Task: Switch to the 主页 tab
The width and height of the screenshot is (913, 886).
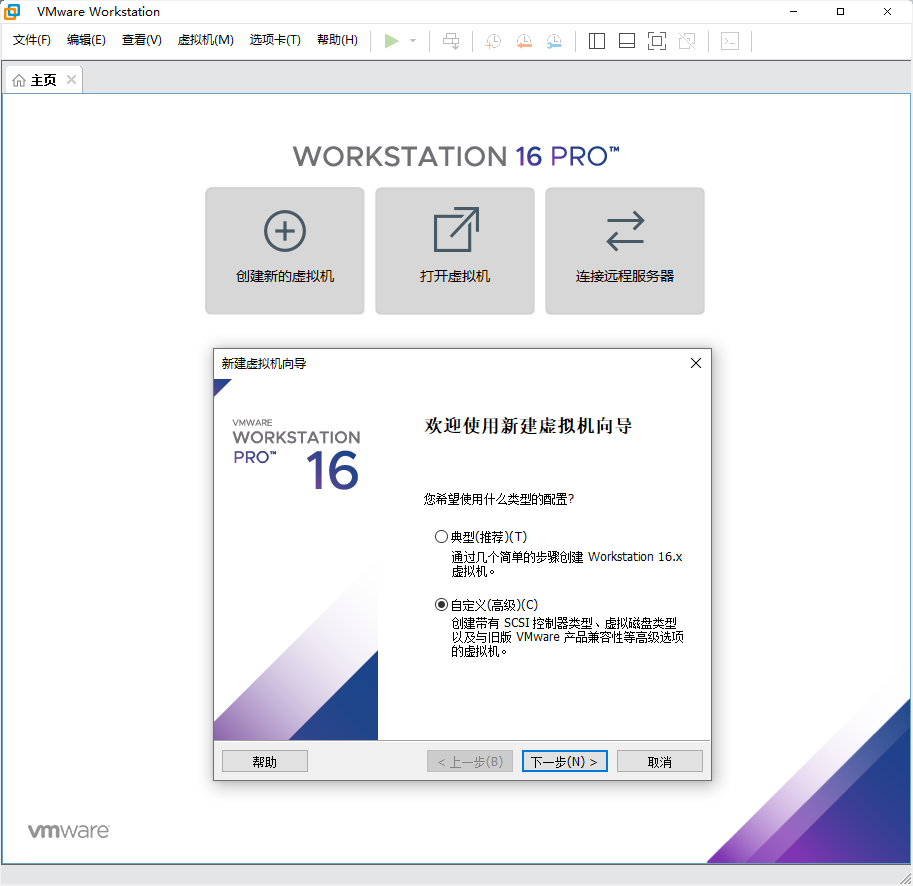Action: pos(44,80)
